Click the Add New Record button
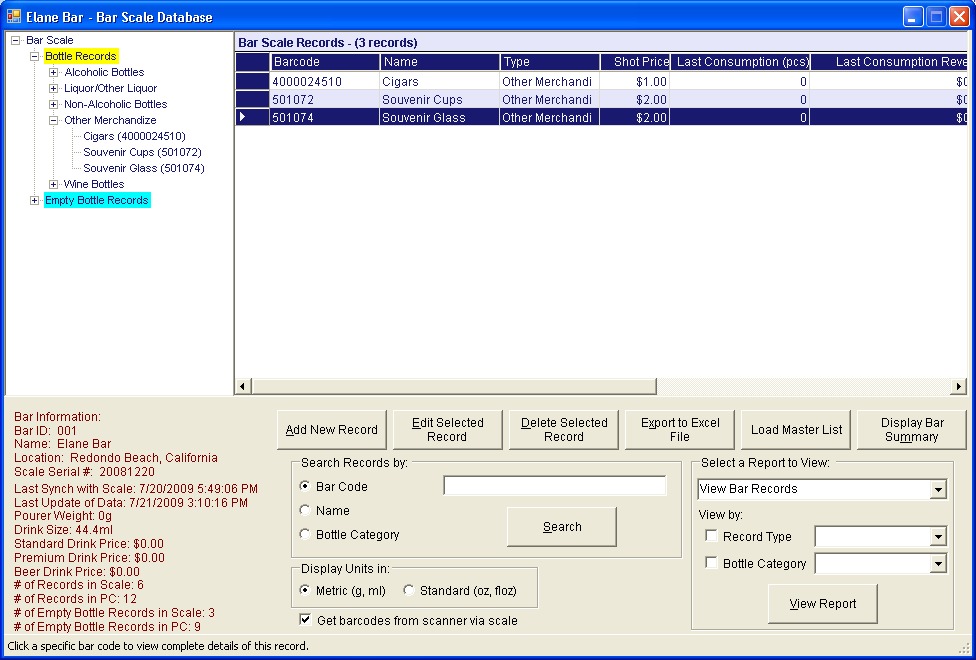This screenshot has width=976, height=660. tap(331, 430)
